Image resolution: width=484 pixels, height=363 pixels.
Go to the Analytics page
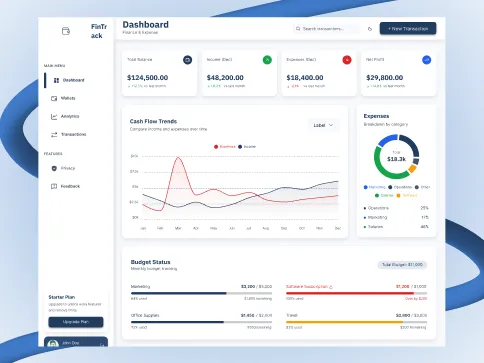click(x=70, y=116)
